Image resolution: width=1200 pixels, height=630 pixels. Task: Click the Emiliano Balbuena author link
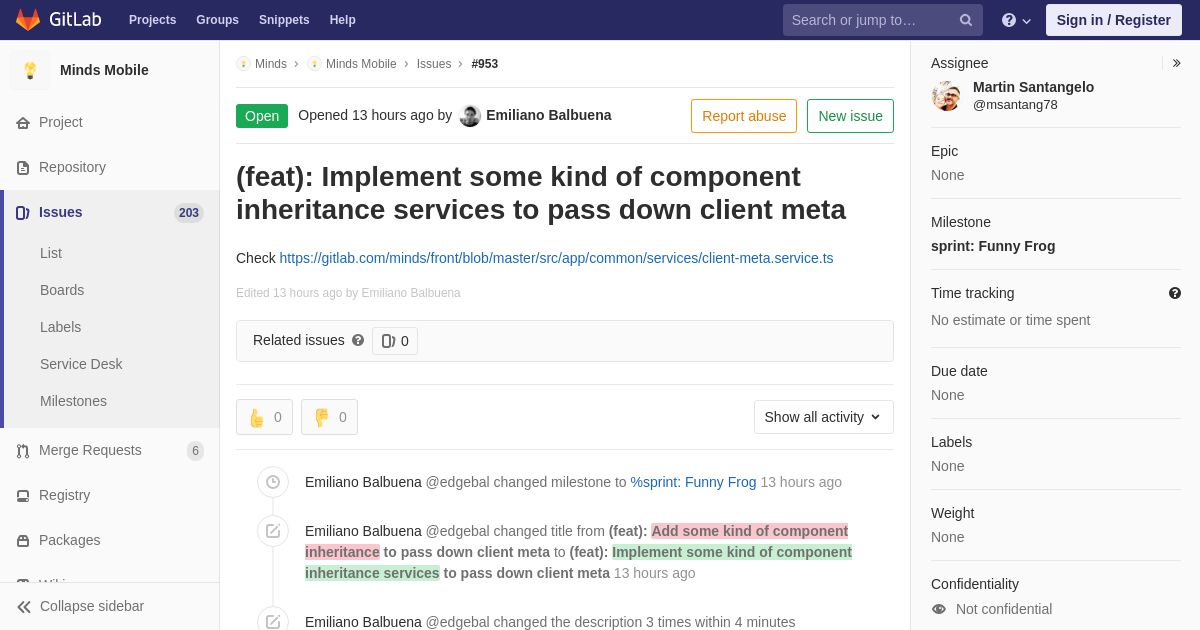548,115
